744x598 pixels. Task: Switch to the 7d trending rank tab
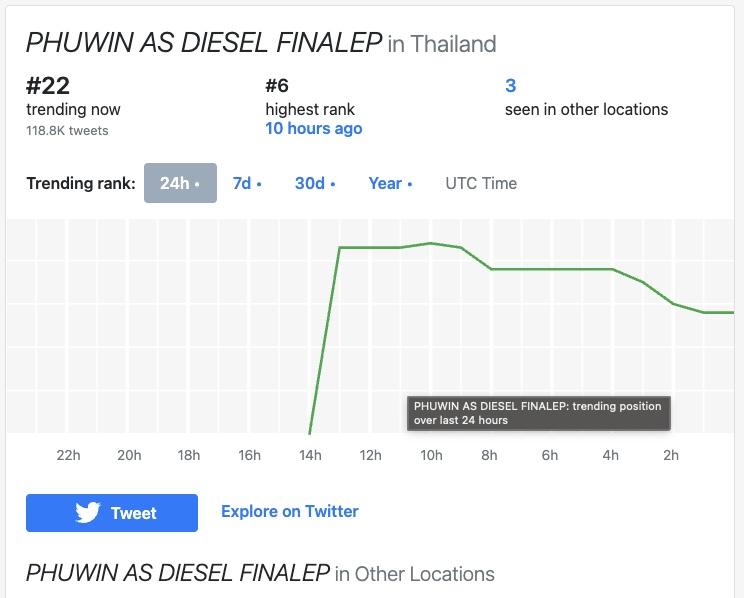pos(246,183)
